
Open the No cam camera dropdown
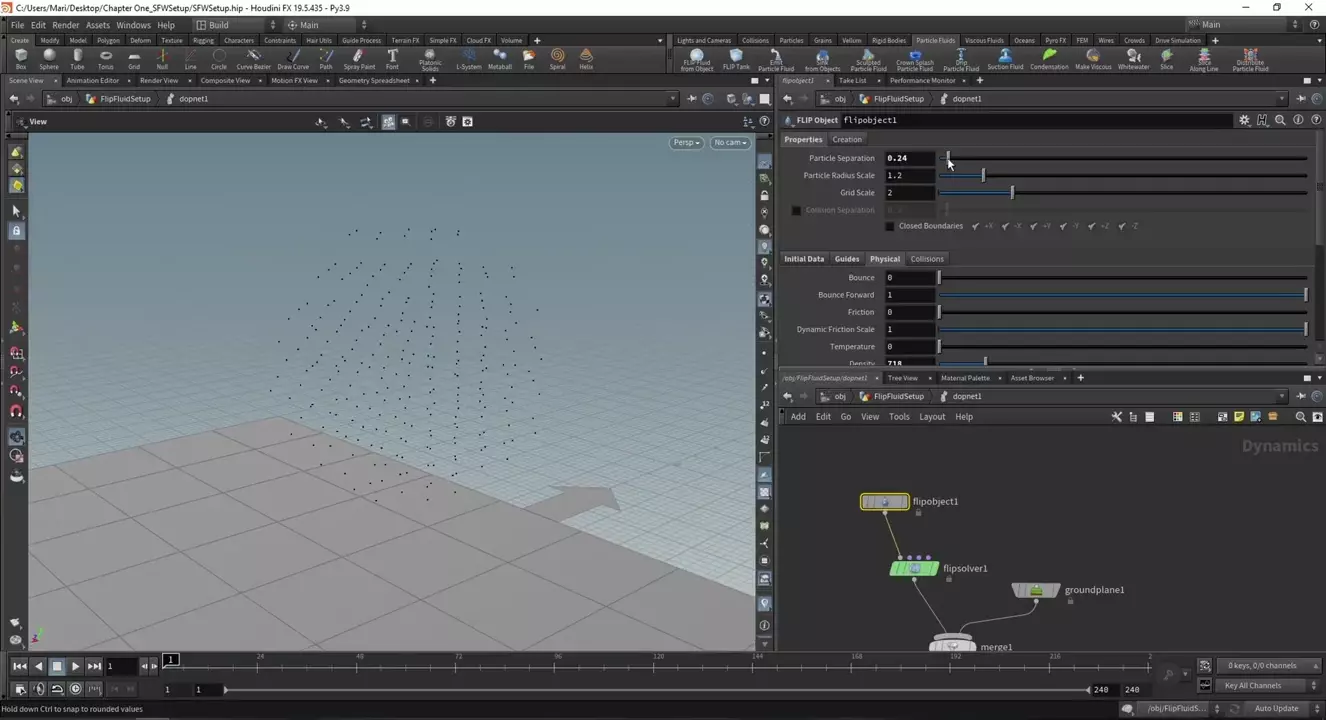[730, 143]
